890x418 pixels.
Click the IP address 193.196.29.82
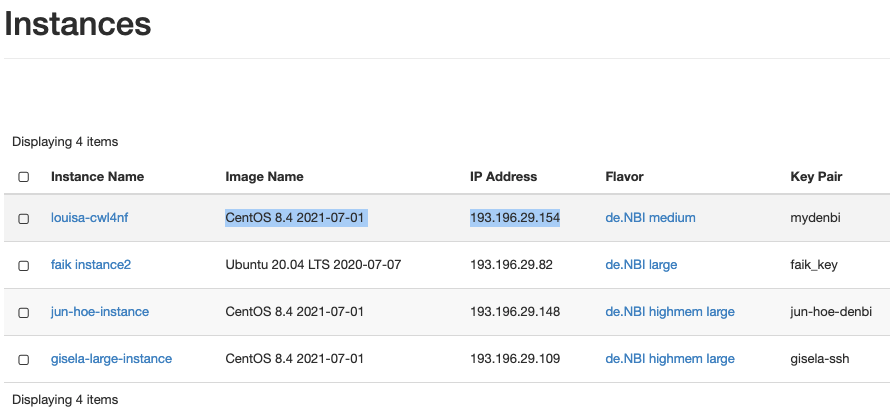pos(511,265)
